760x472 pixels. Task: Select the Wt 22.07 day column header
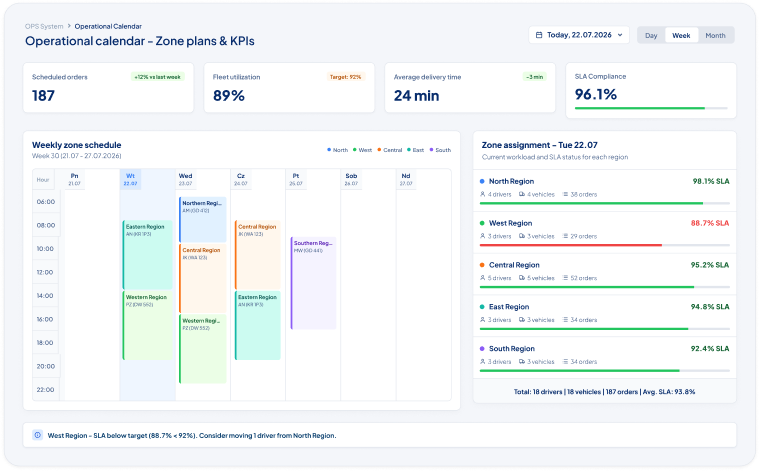(130, 179)
